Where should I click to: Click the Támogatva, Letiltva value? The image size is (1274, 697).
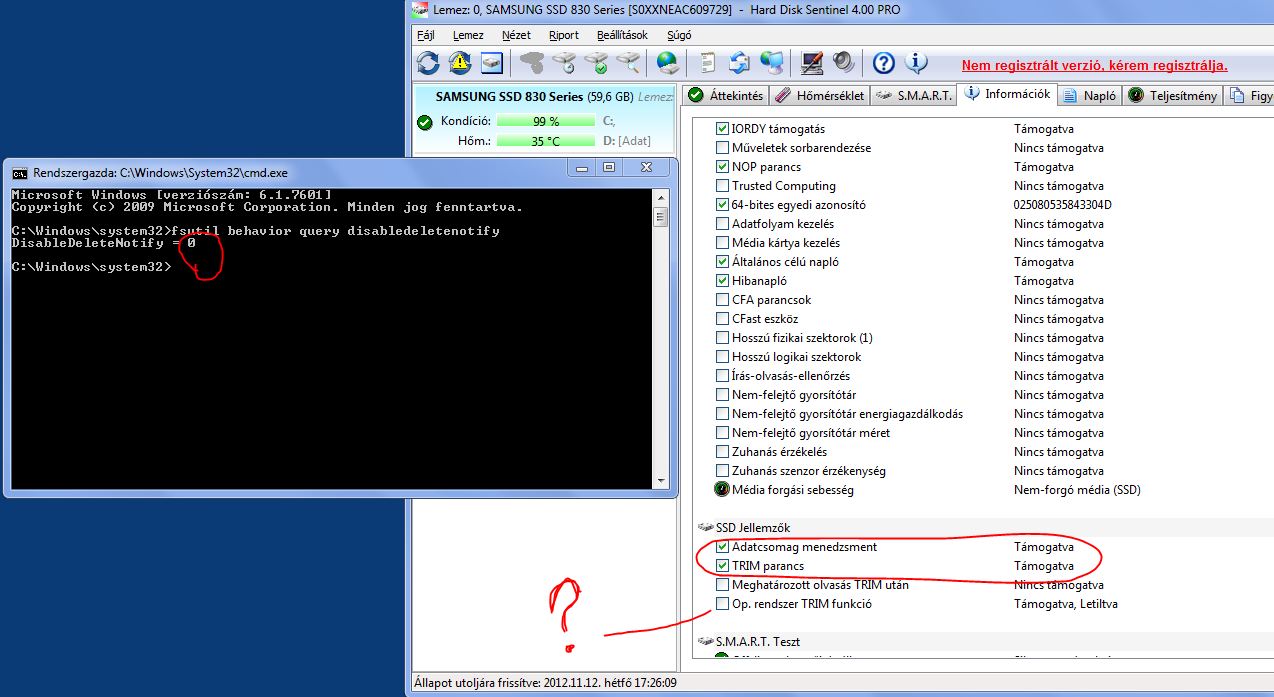pyautogui.click(x=1066, y=604)
